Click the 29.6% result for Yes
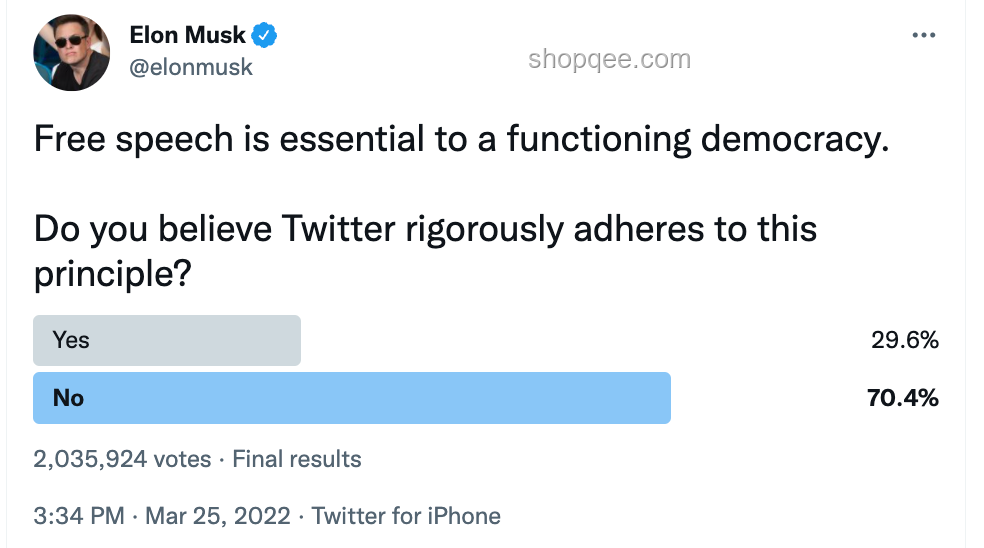Screen dimensions: 984x548 pos(904,340)
